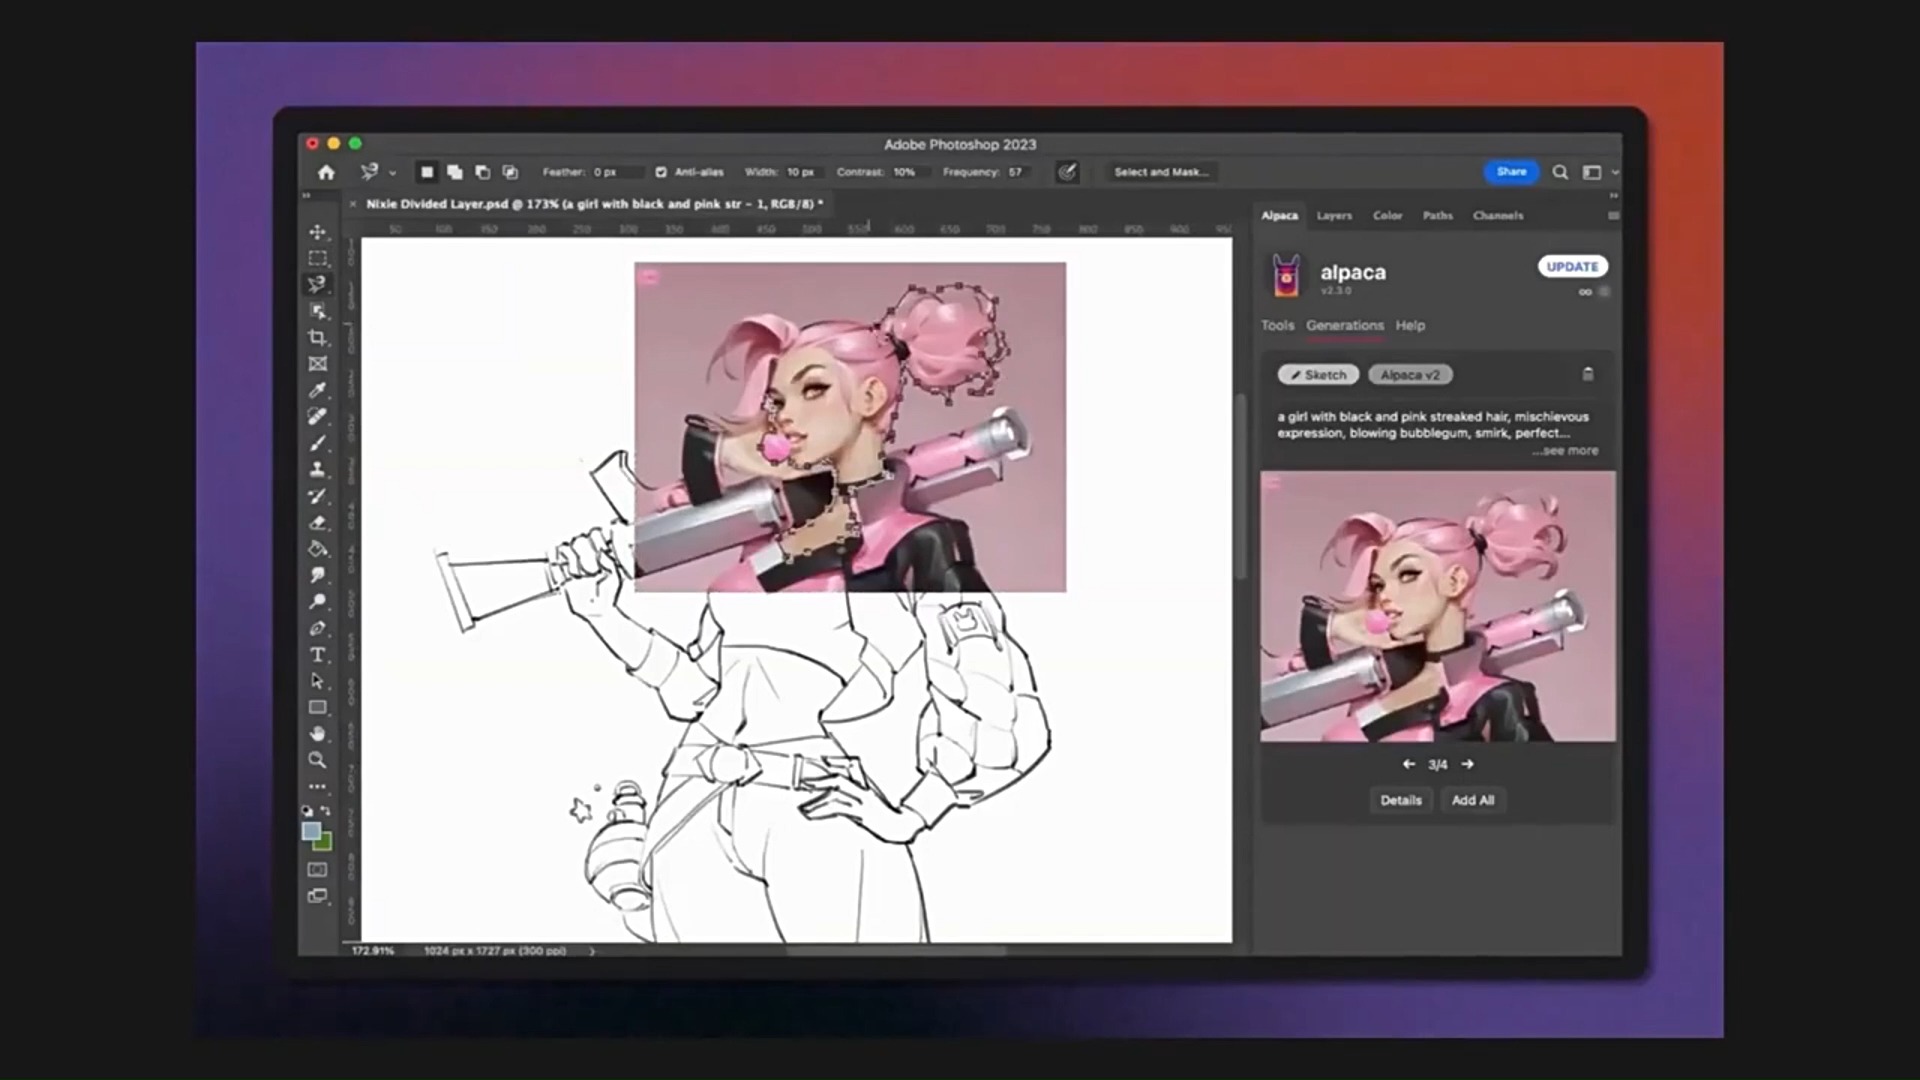1920x1080 pixels.
Task: Select the Spot Healing Brush tool
Action: pyautogui.click(x=318, y=416)
